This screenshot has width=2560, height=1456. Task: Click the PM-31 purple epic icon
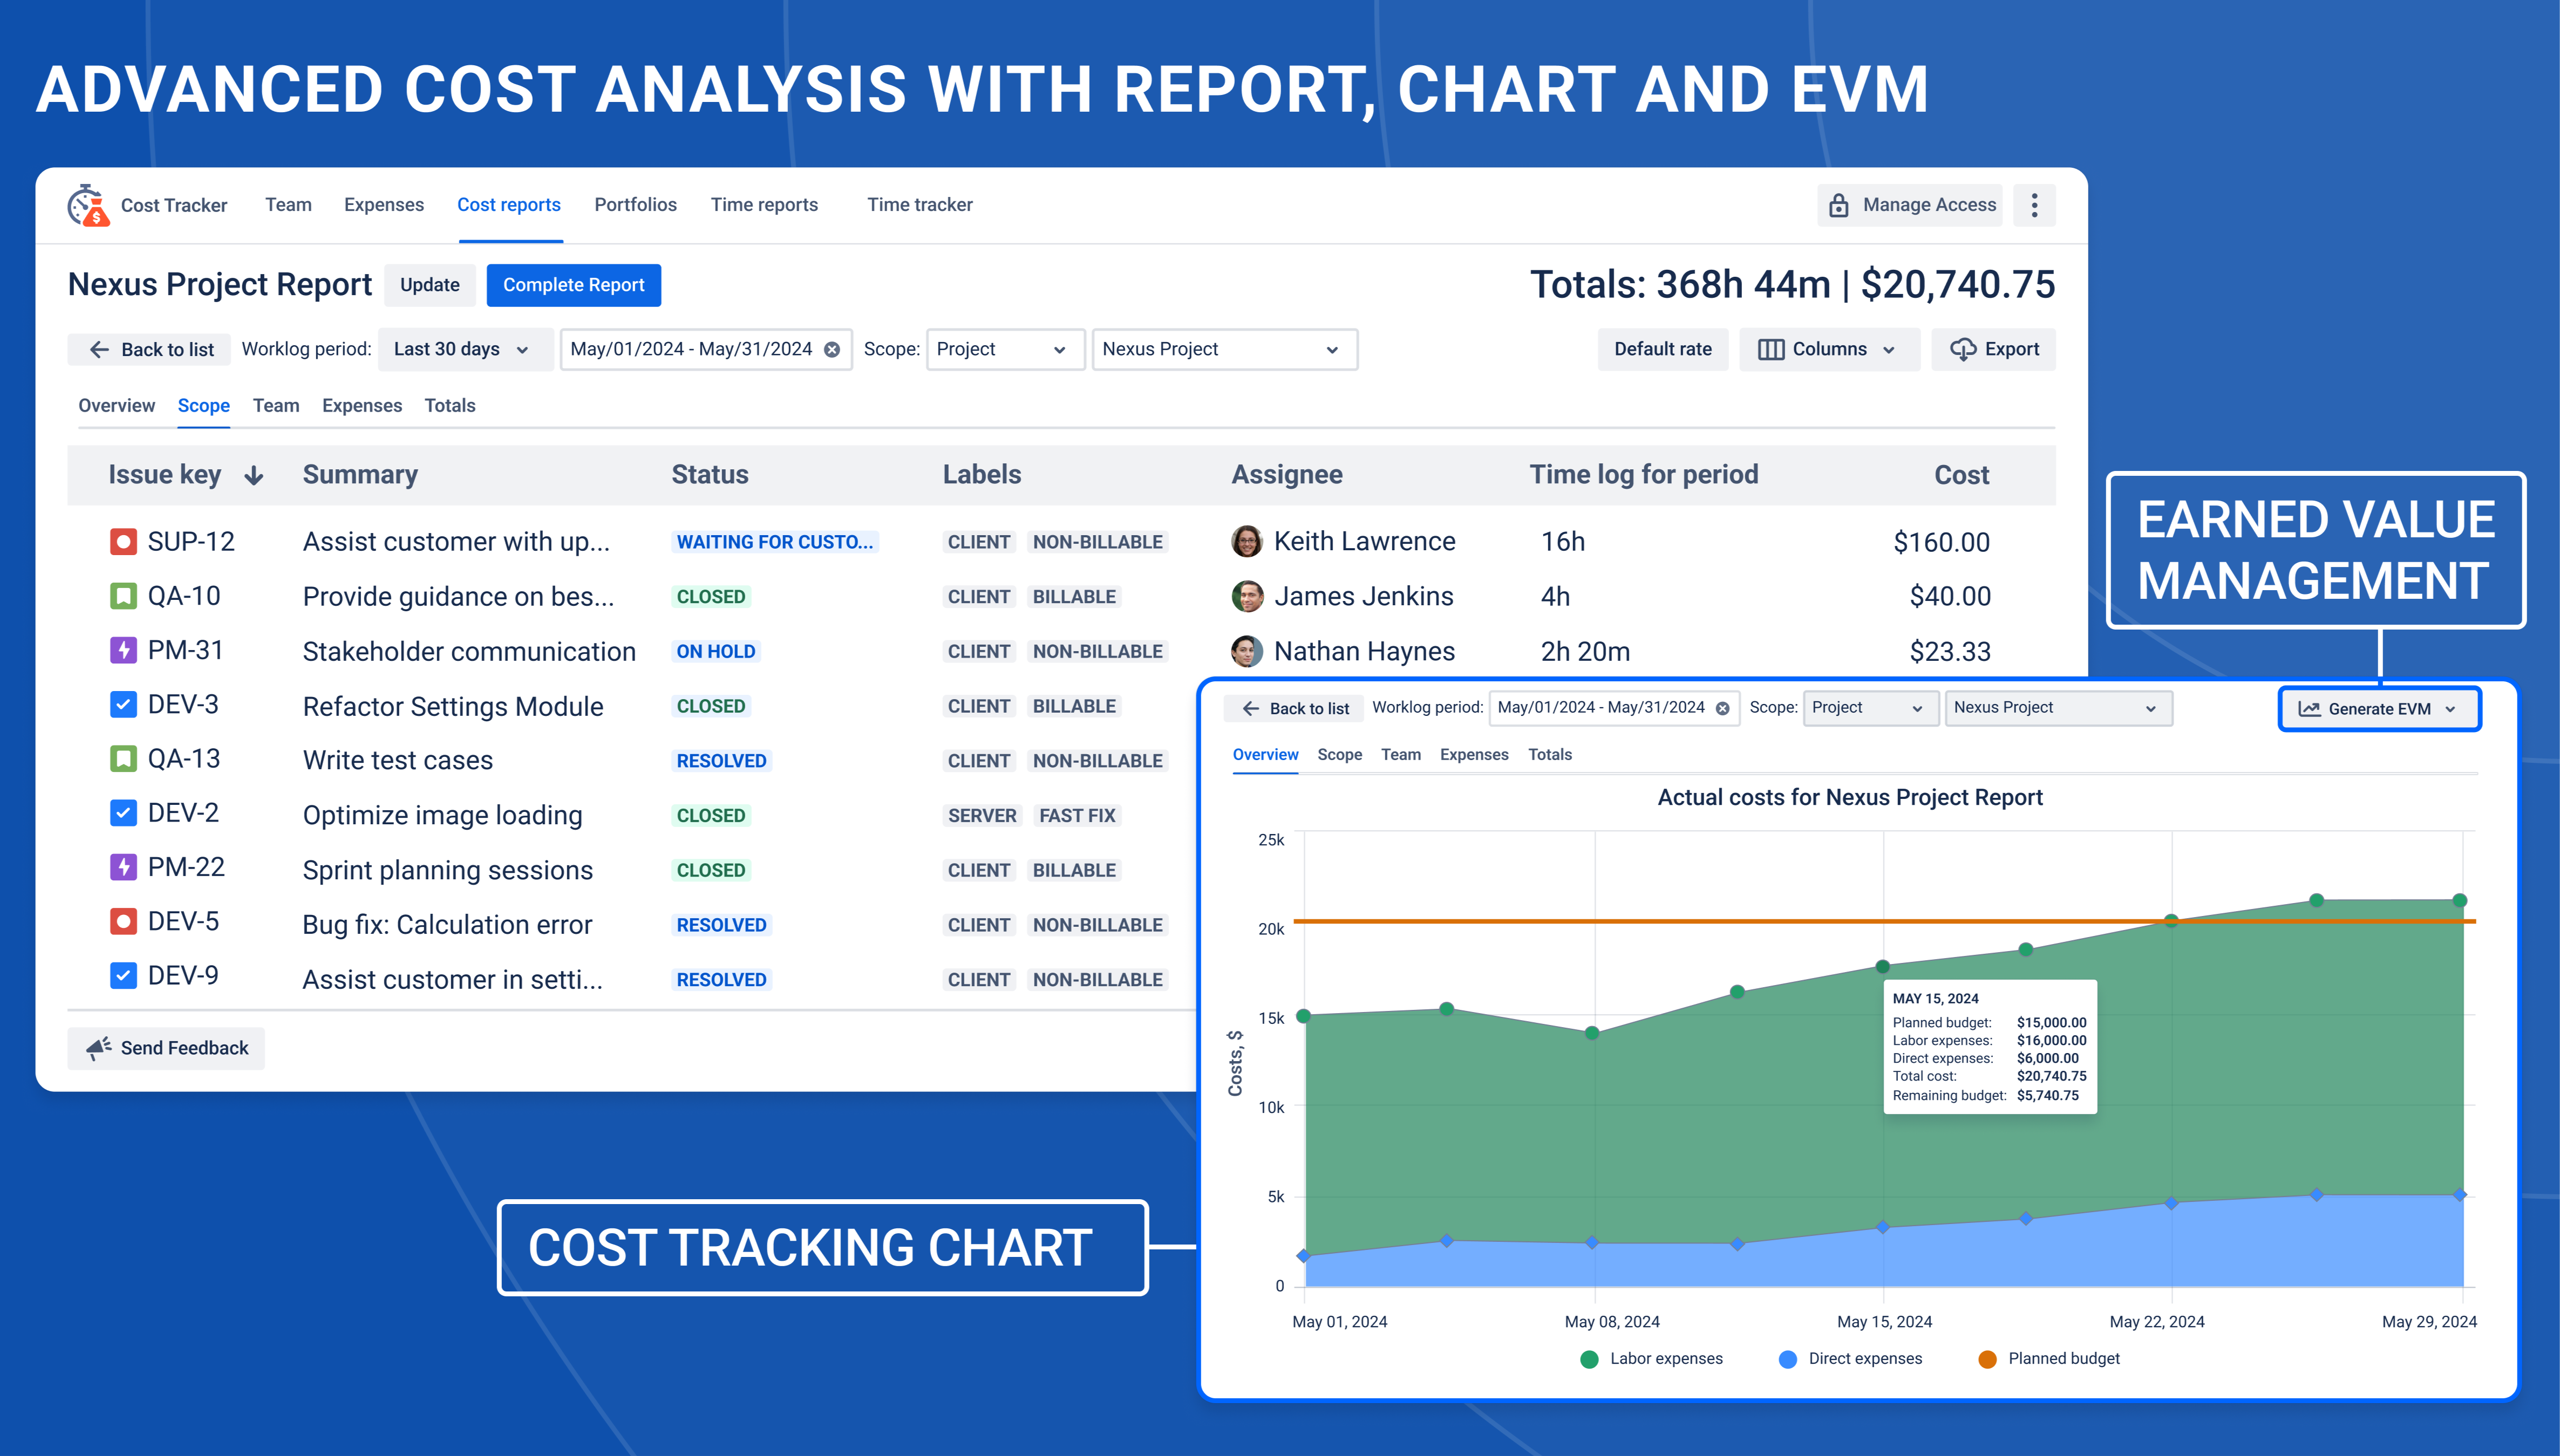coord(123,651)
